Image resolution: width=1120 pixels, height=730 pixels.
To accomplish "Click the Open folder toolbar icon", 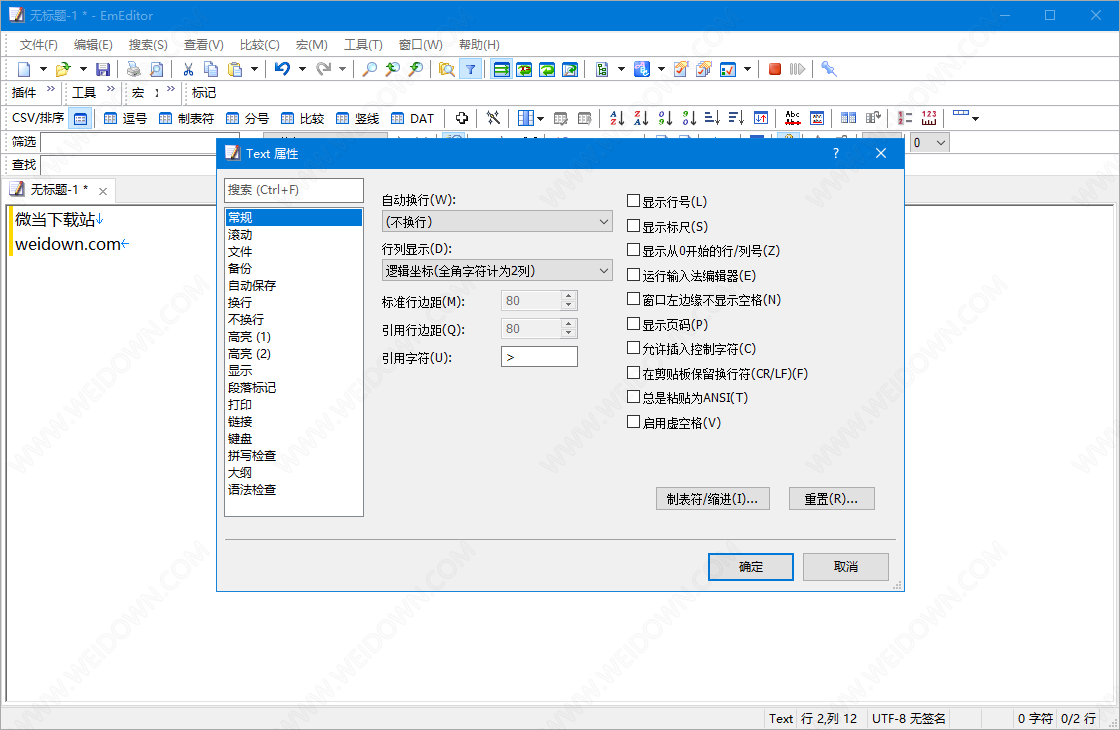I will coord(64,69).
